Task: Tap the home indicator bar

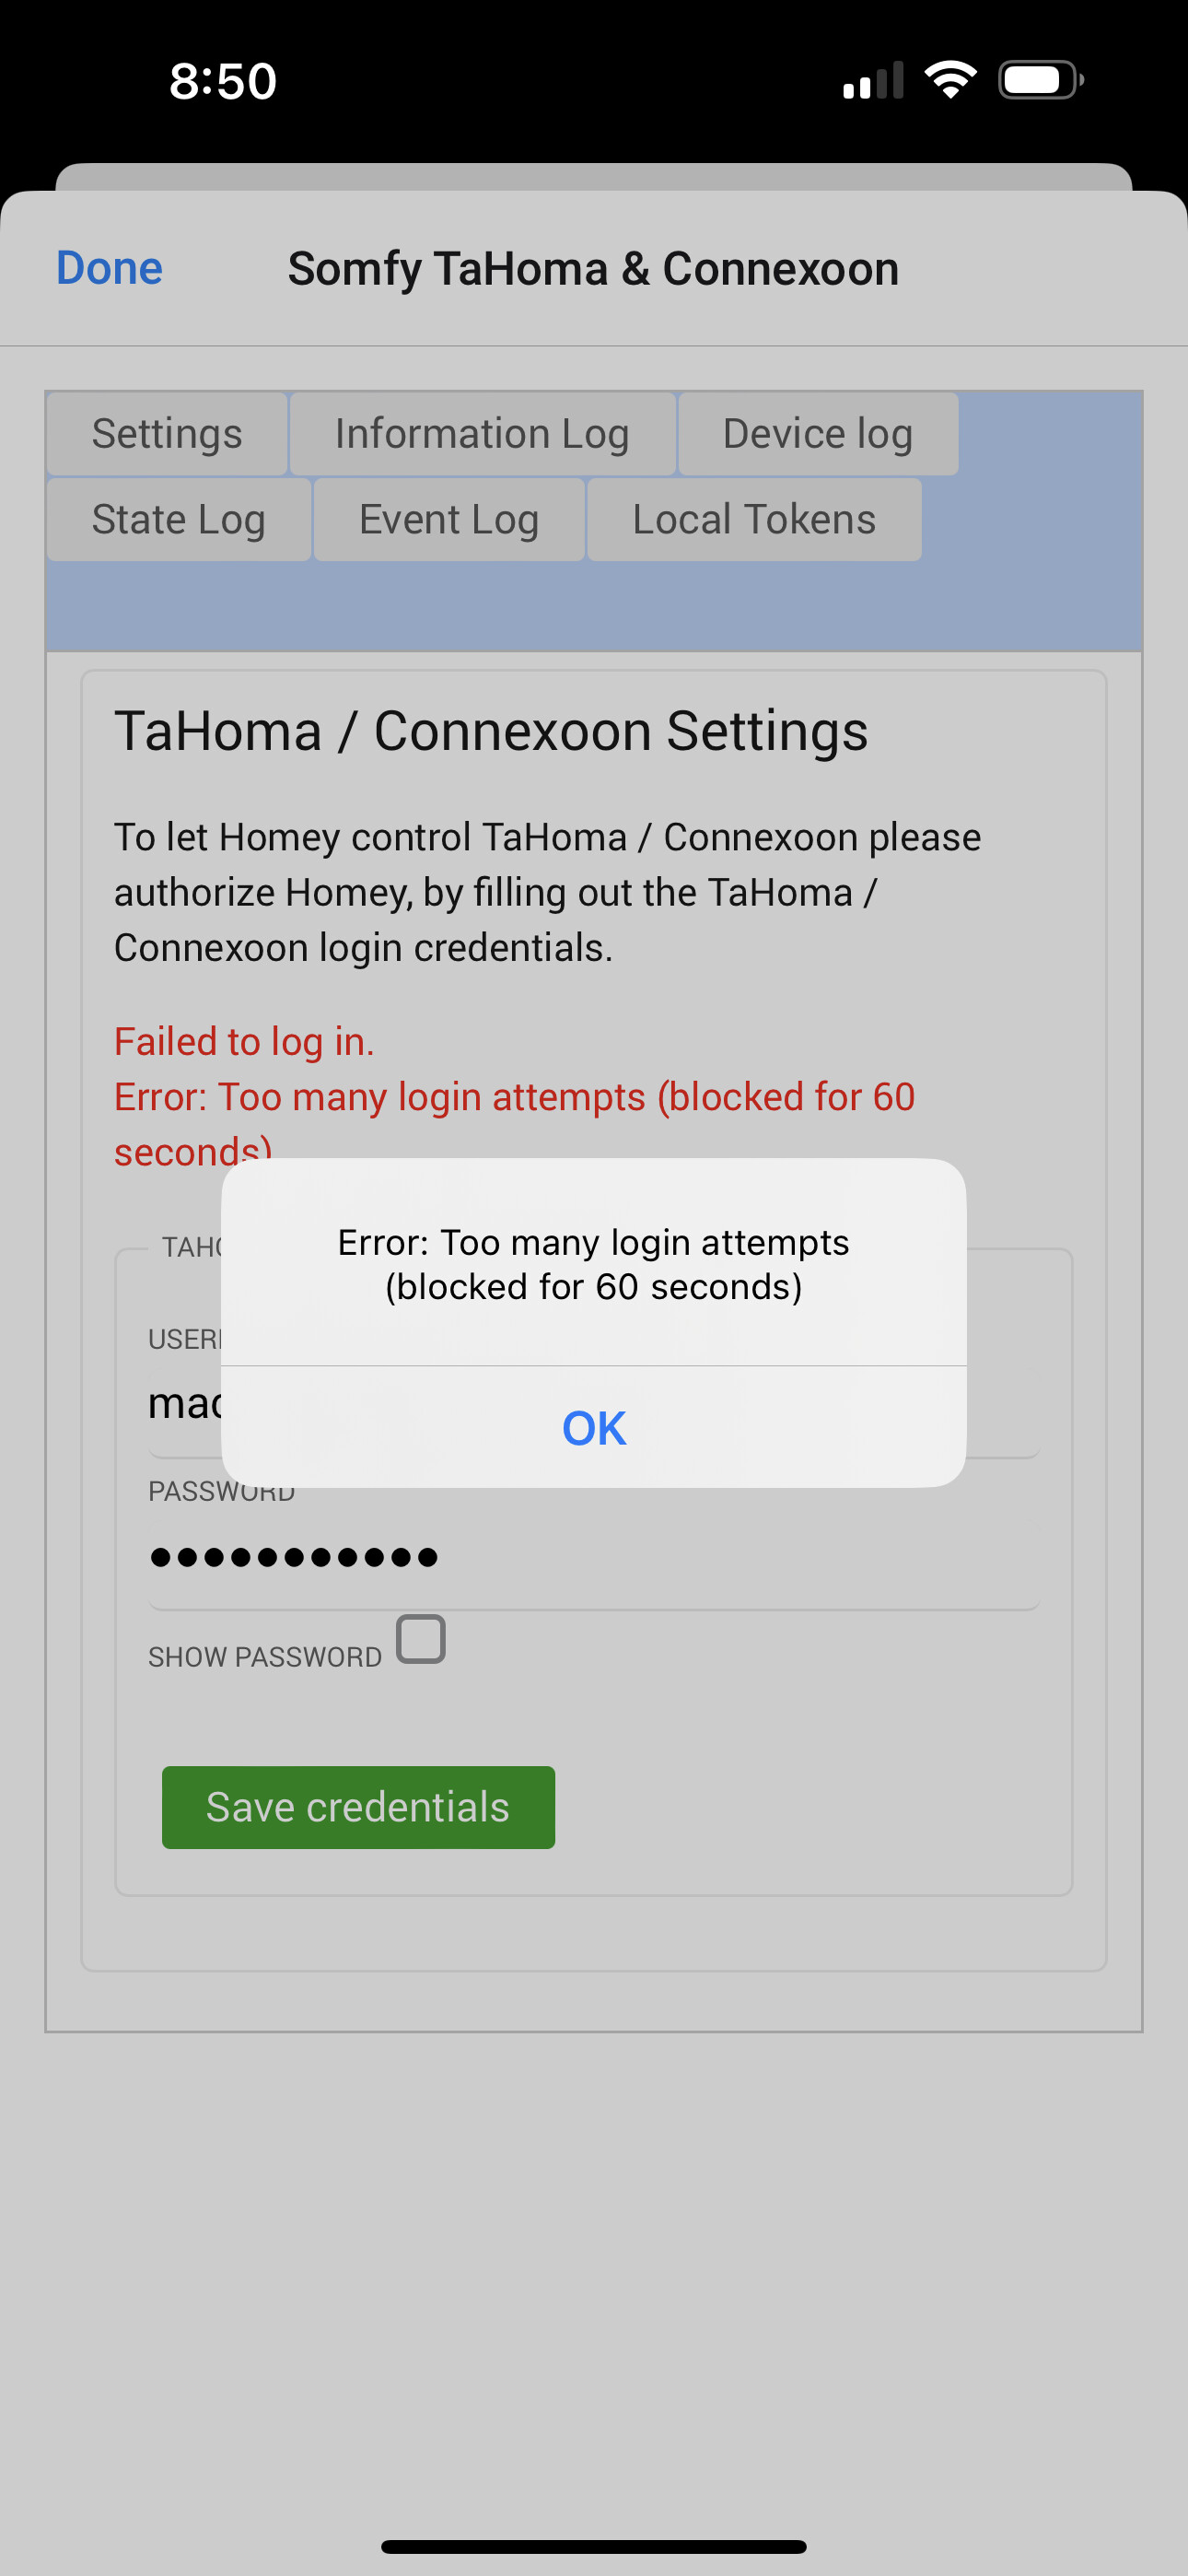Action: tap(594, 2546)
